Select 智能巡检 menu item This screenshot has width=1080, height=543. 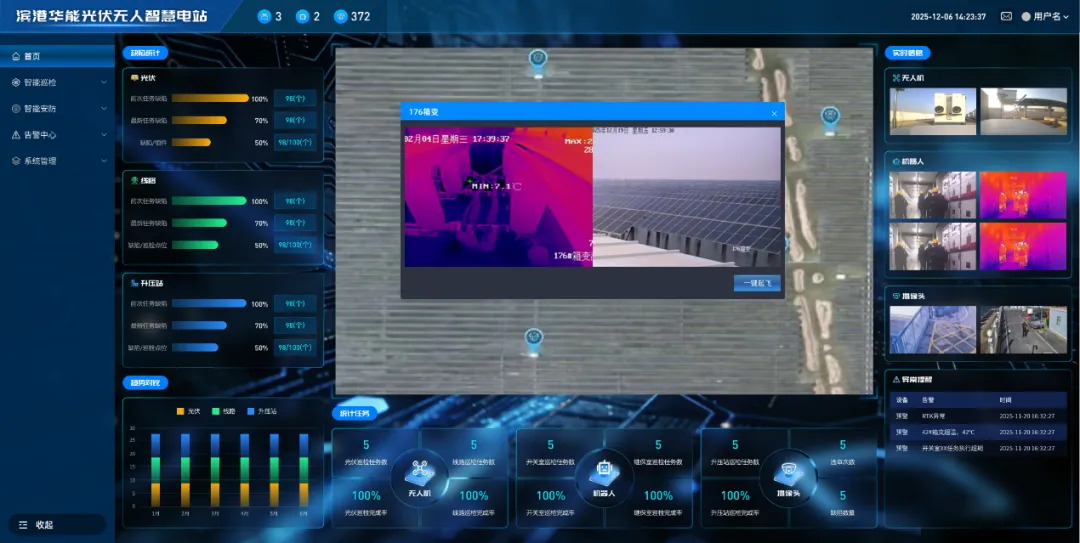(x=57, y=82)
